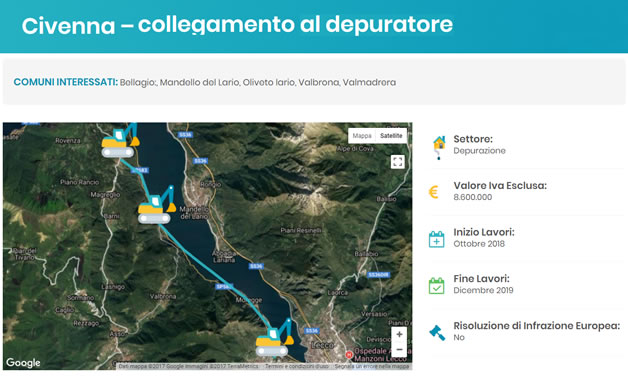Image resolution: width=628 pixels, height=384 pixels.
Task: Click the gavel Infrazione Europea icon
Action: click(437, 333)
